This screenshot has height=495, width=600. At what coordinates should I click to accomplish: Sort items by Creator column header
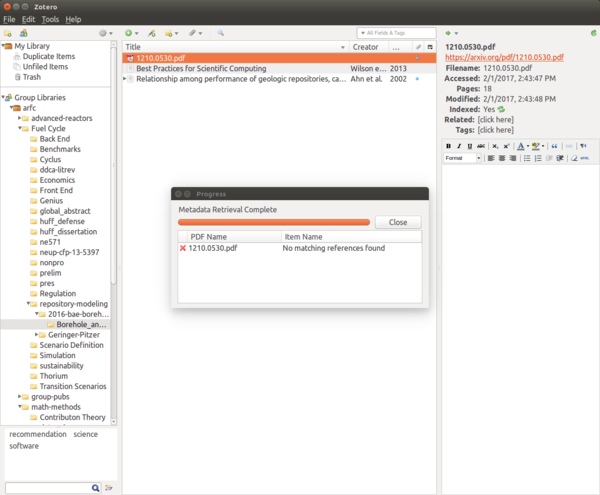(368, 47)
